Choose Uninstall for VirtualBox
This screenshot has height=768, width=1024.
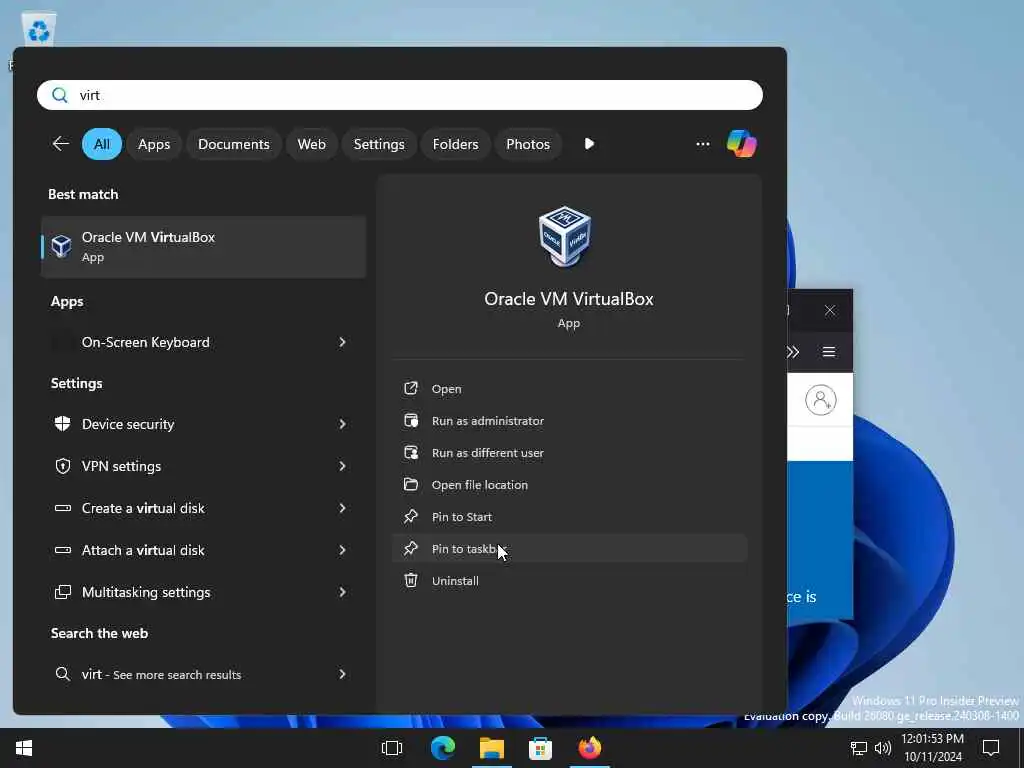[569, 581]
